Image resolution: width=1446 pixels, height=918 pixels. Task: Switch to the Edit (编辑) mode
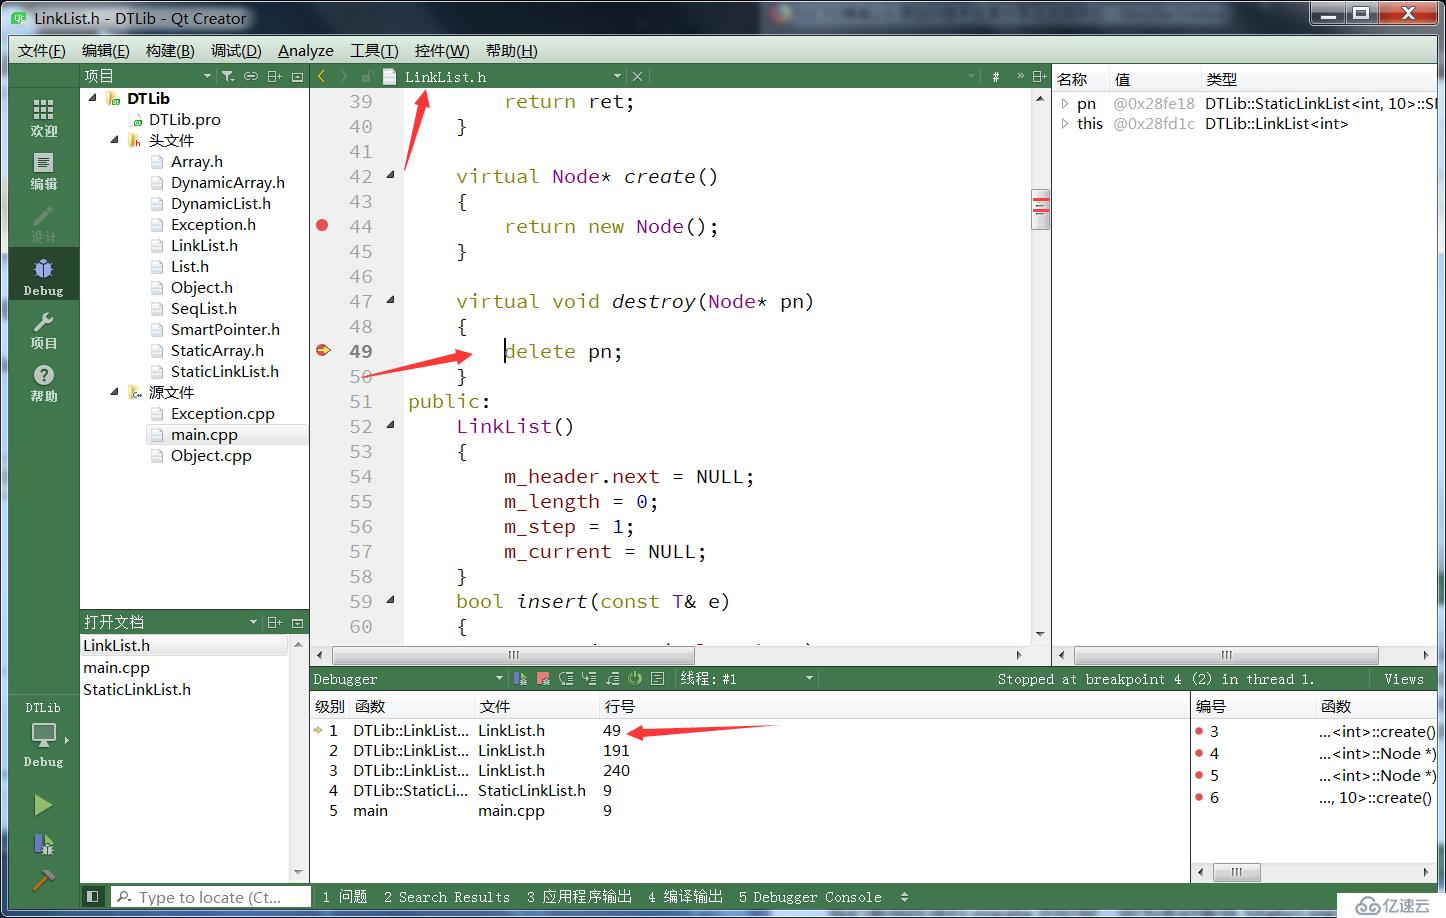(x=43, y=170)
